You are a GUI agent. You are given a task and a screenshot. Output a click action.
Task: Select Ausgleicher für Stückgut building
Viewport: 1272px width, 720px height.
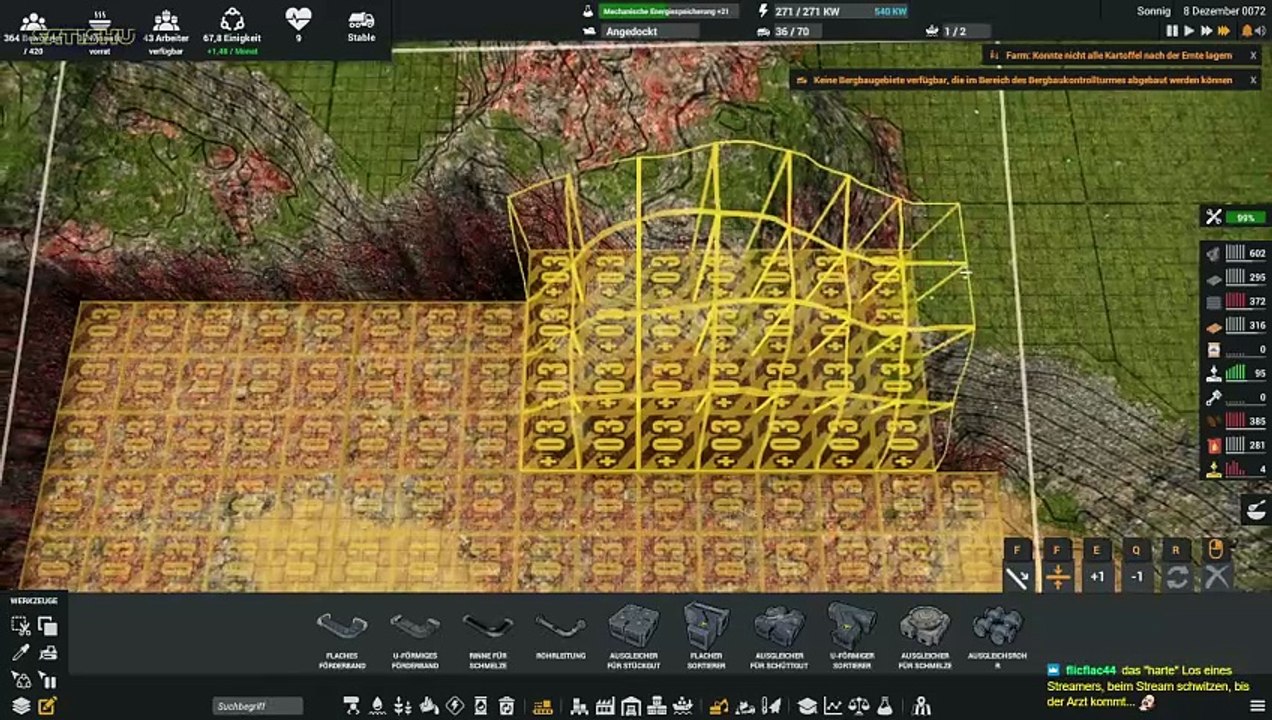(634, 636)
